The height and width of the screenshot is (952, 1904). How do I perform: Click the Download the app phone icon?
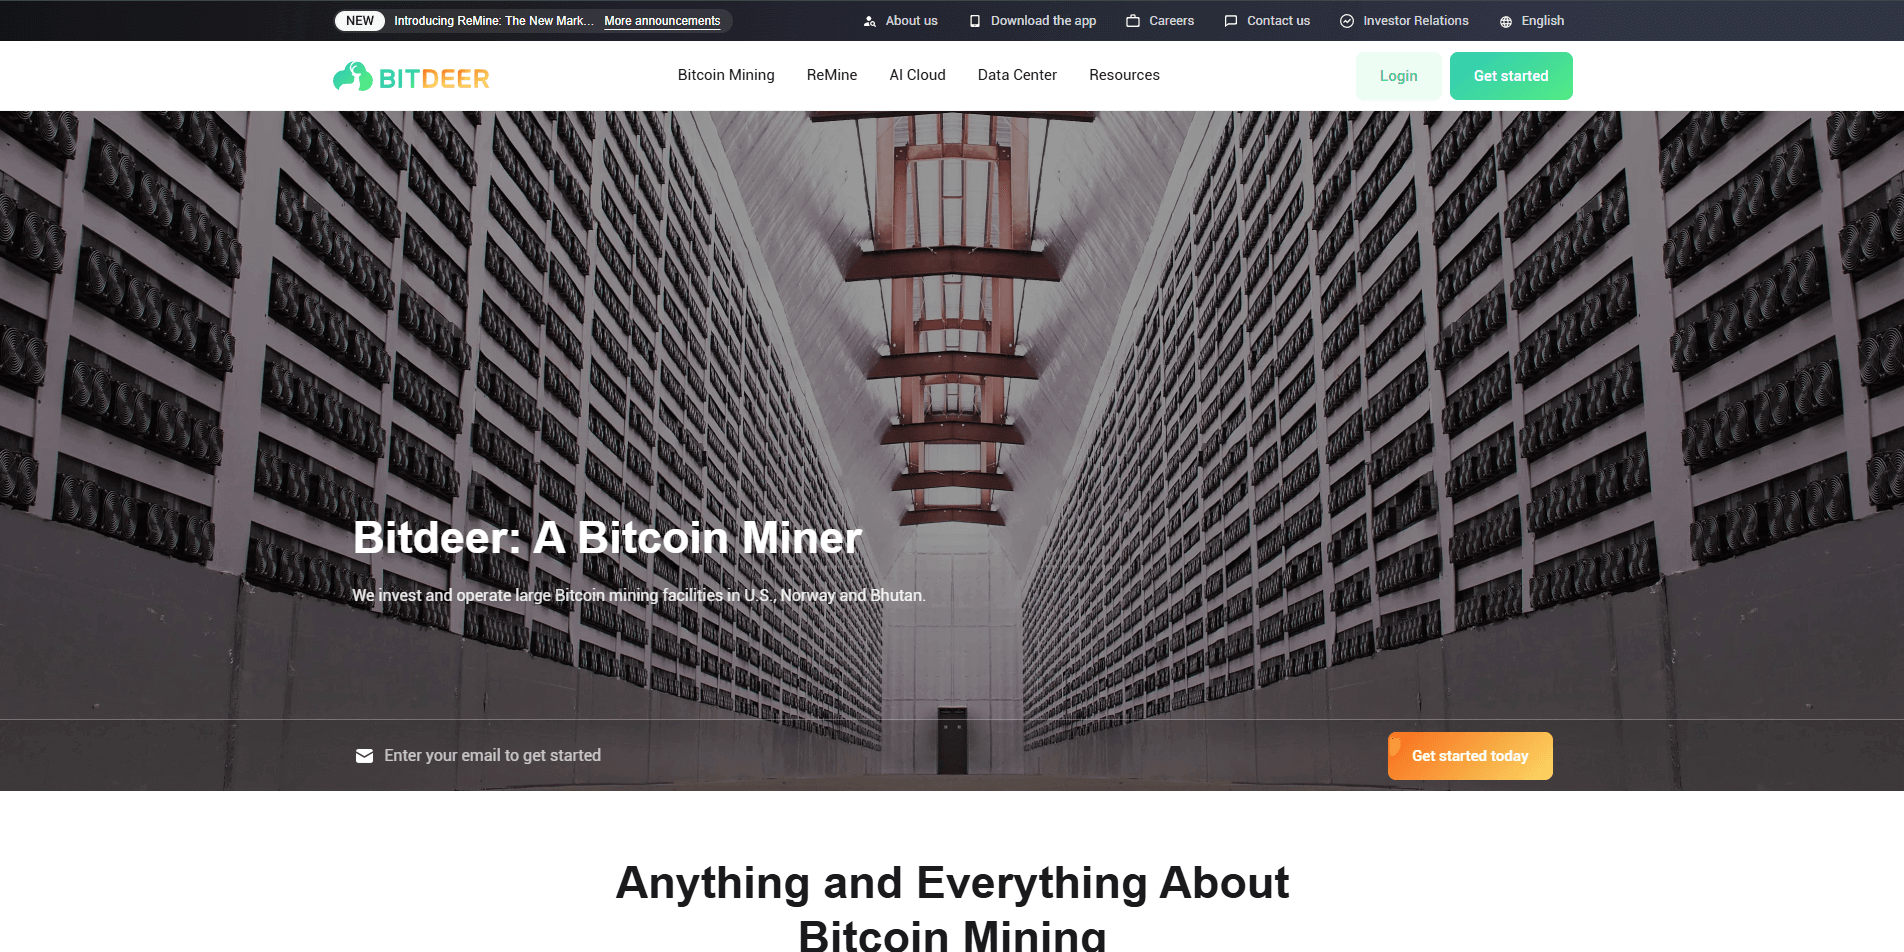click(x=975, y=21)
